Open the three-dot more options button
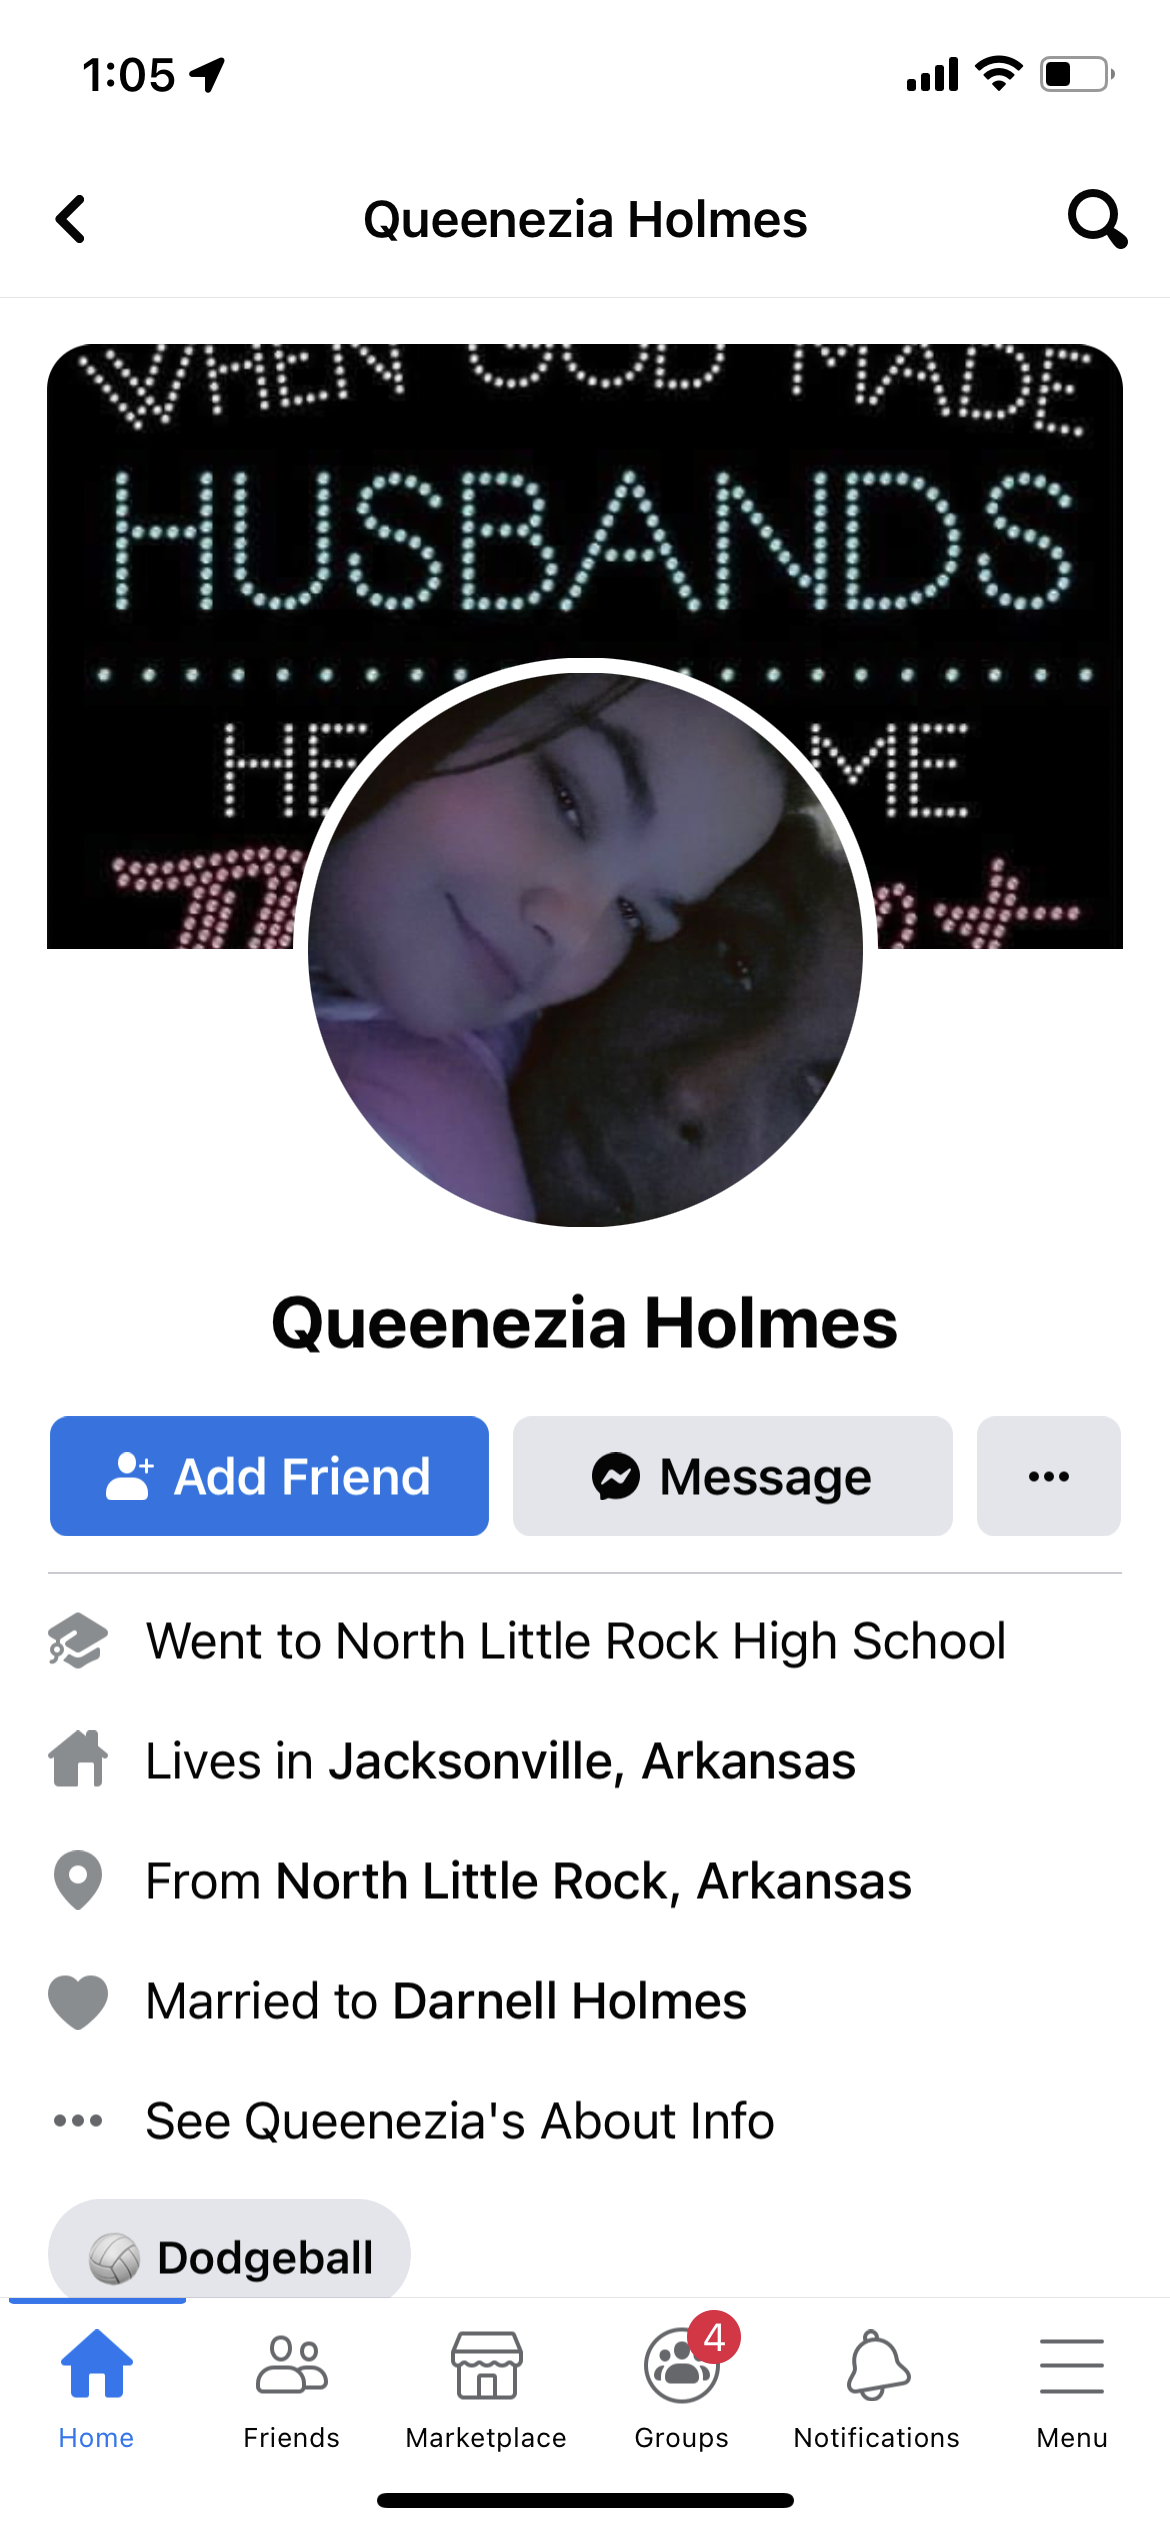This screenshot has width=1170, height=2532. click(x=1048, y=1476)
